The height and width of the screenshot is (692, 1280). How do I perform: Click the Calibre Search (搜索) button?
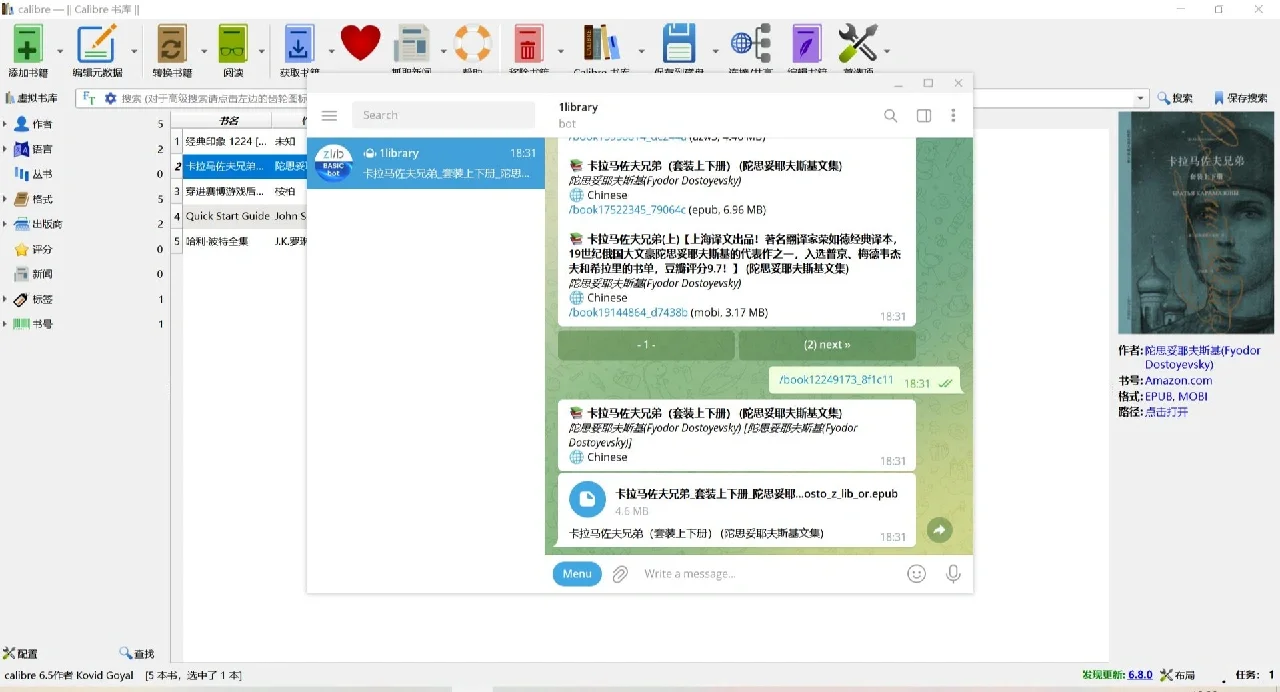[x=1175, y=98]
